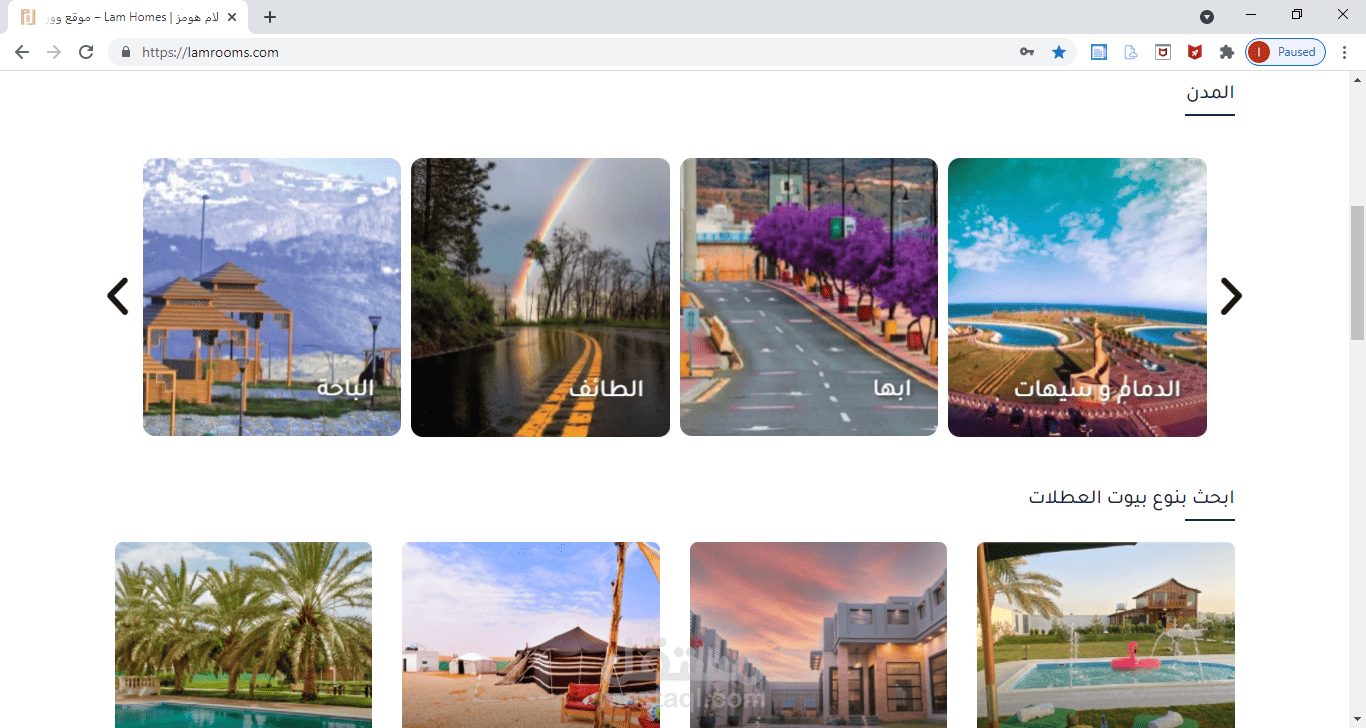Open the Extensions puzzle menu
The height and width of the screenshot is (728, 1366).
coord(1226,52)
